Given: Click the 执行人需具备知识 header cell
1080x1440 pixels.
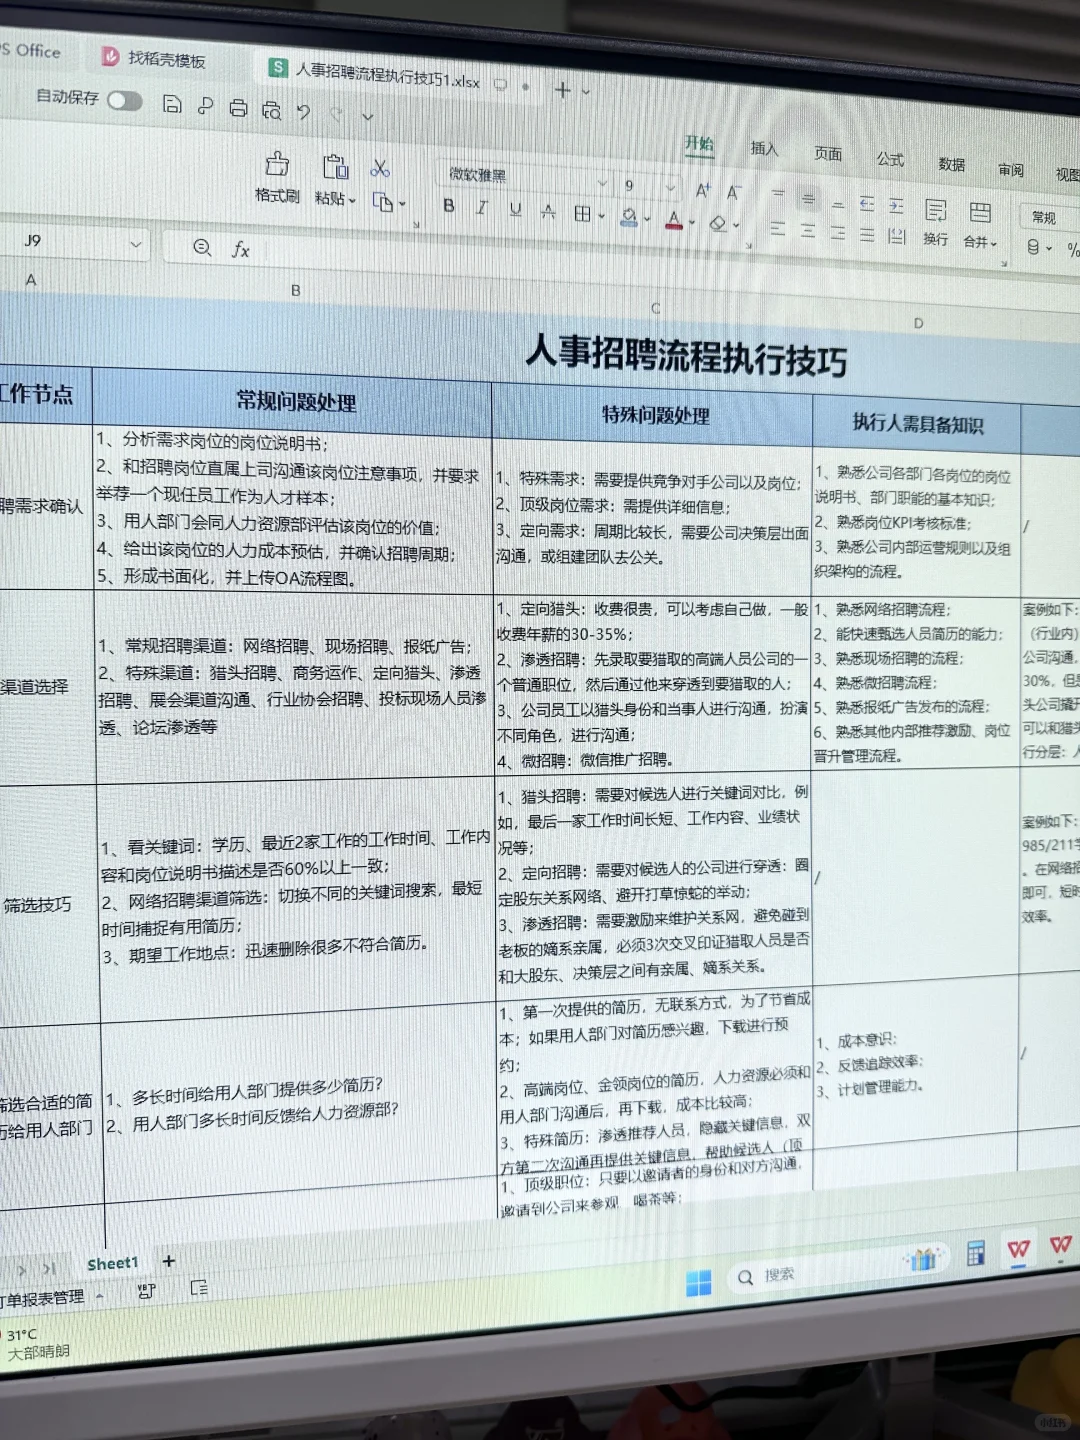Looking at the screenshot, I should [917, 424].
